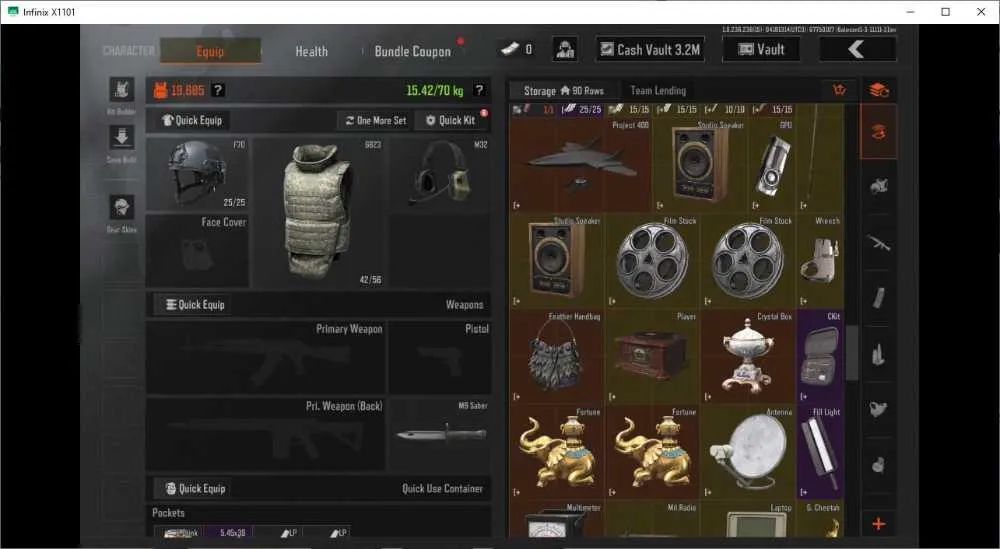The width and height of the screenshot is (1000, 549).
Task: Select the empty Pistol slot
Action: click(440, 357)
